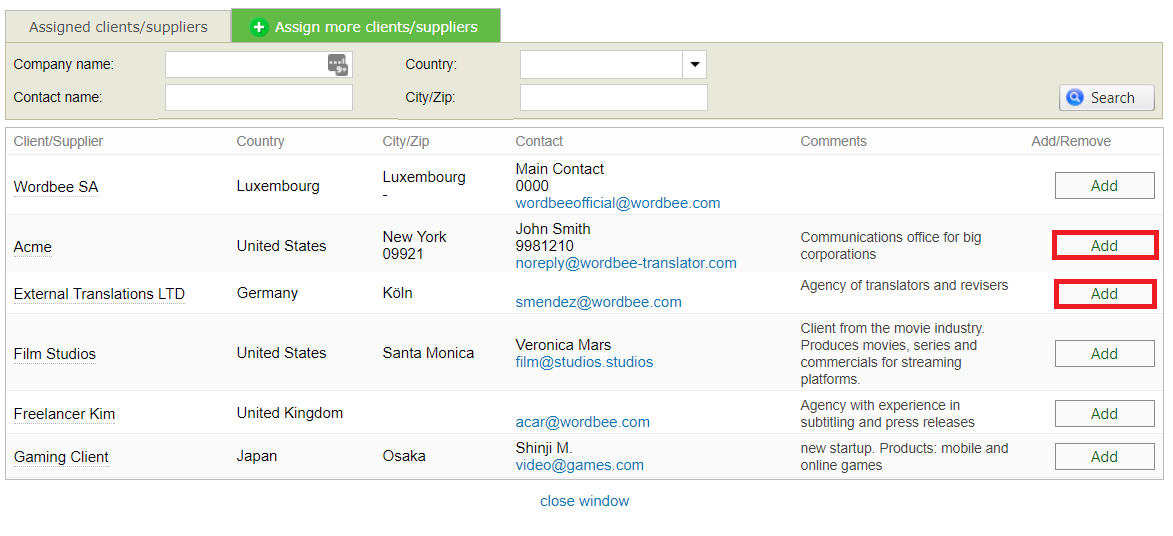
Task: Open the Country dropdown arrow
Action: 694,65
